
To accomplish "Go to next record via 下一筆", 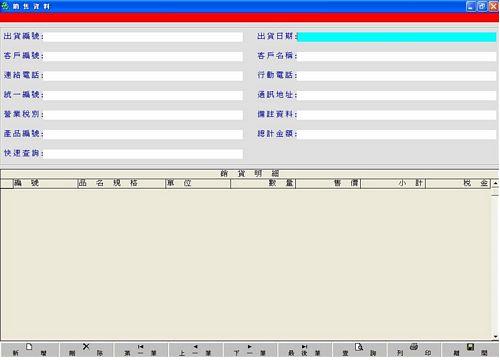I will 250,350.
